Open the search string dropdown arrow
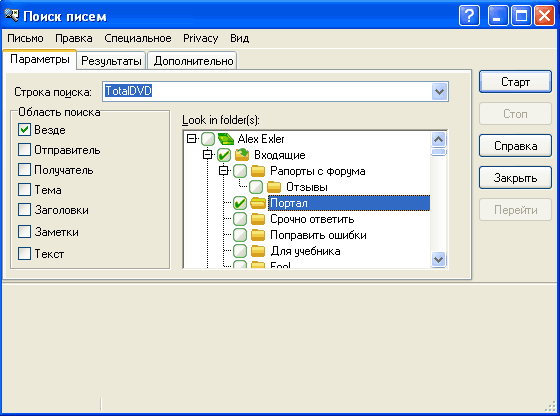The height and width of the screenshot is (416, 560). point(439,91)
